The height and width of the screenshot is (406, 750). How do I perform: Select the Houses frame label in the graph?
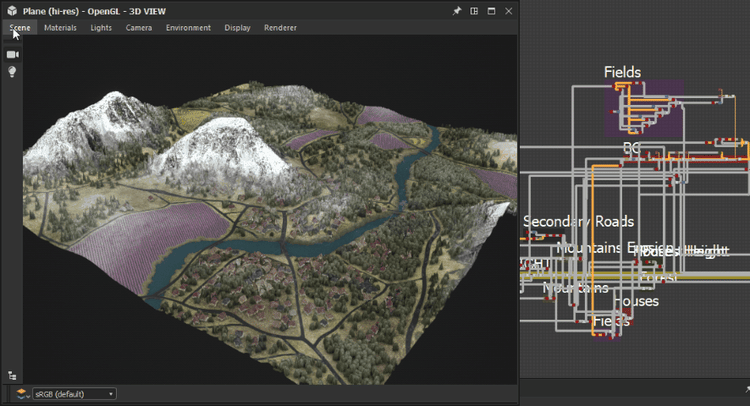click(636, 301)
